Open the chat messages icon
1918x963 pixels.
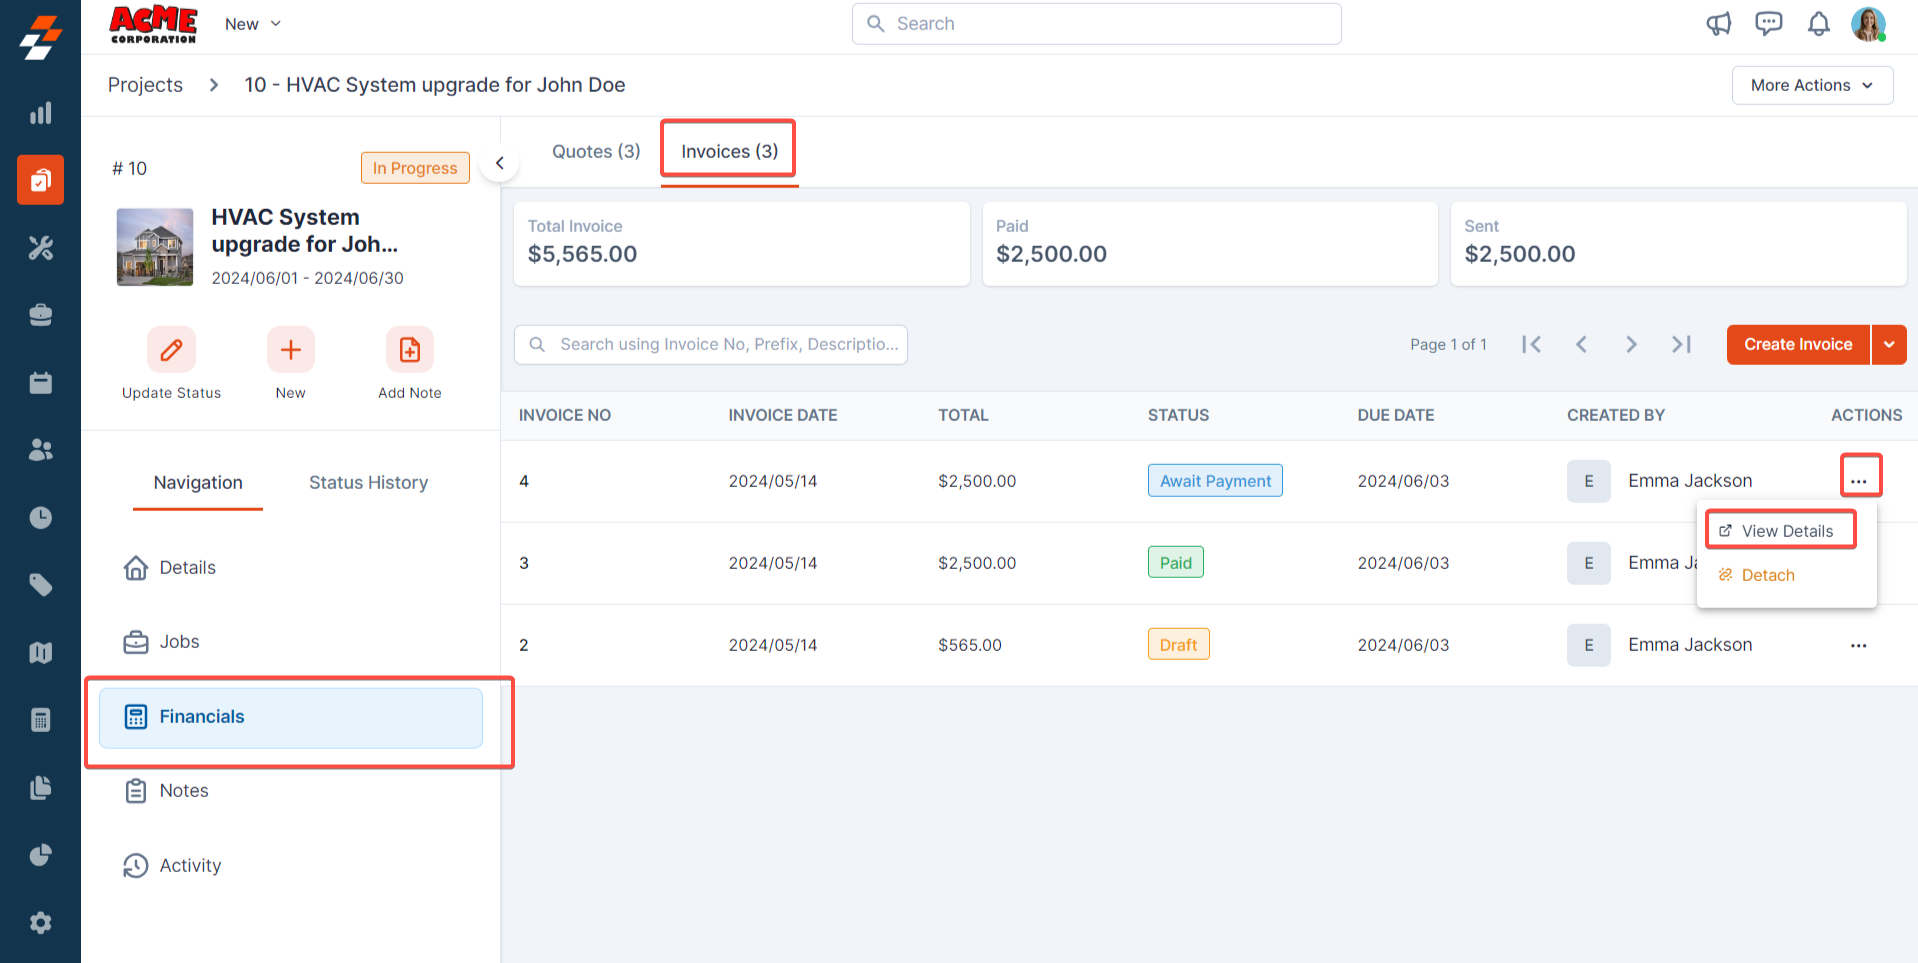pos(1768,24)
